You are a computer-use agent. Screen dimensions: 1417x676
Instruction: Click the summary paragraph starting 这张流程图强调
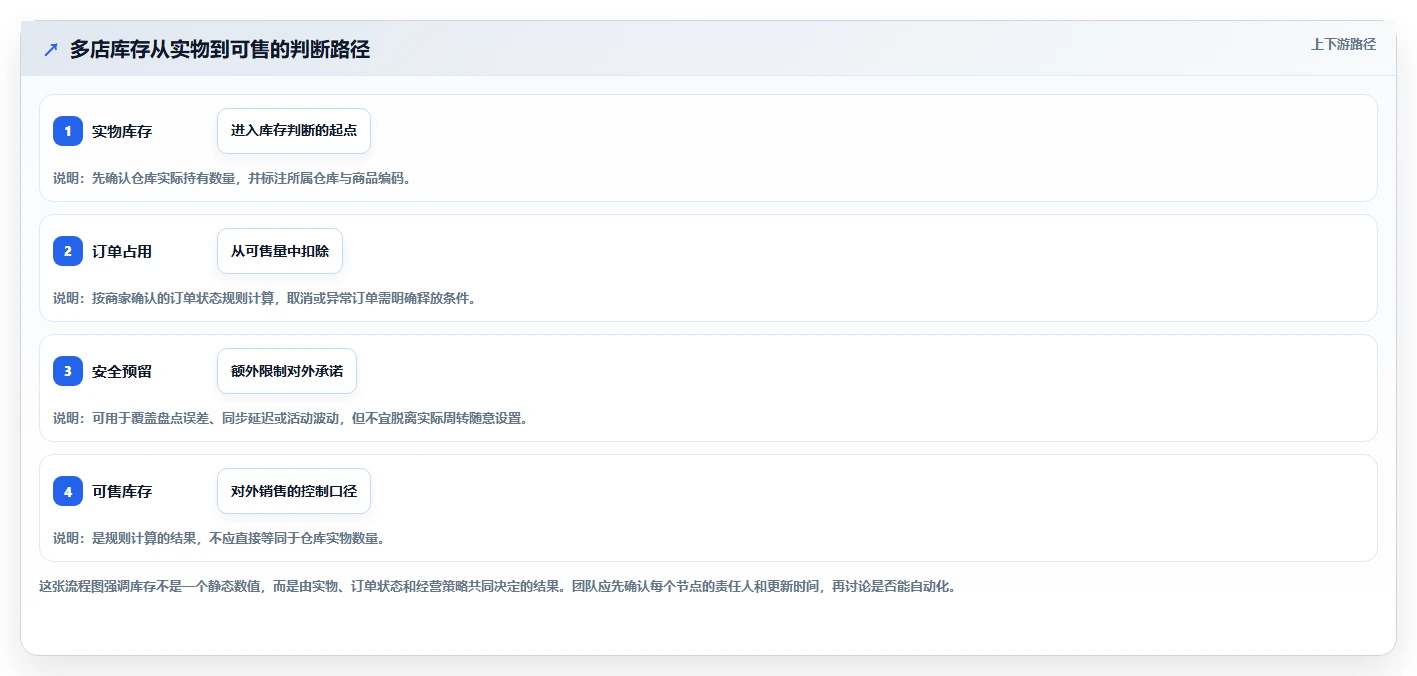(497, 586)
